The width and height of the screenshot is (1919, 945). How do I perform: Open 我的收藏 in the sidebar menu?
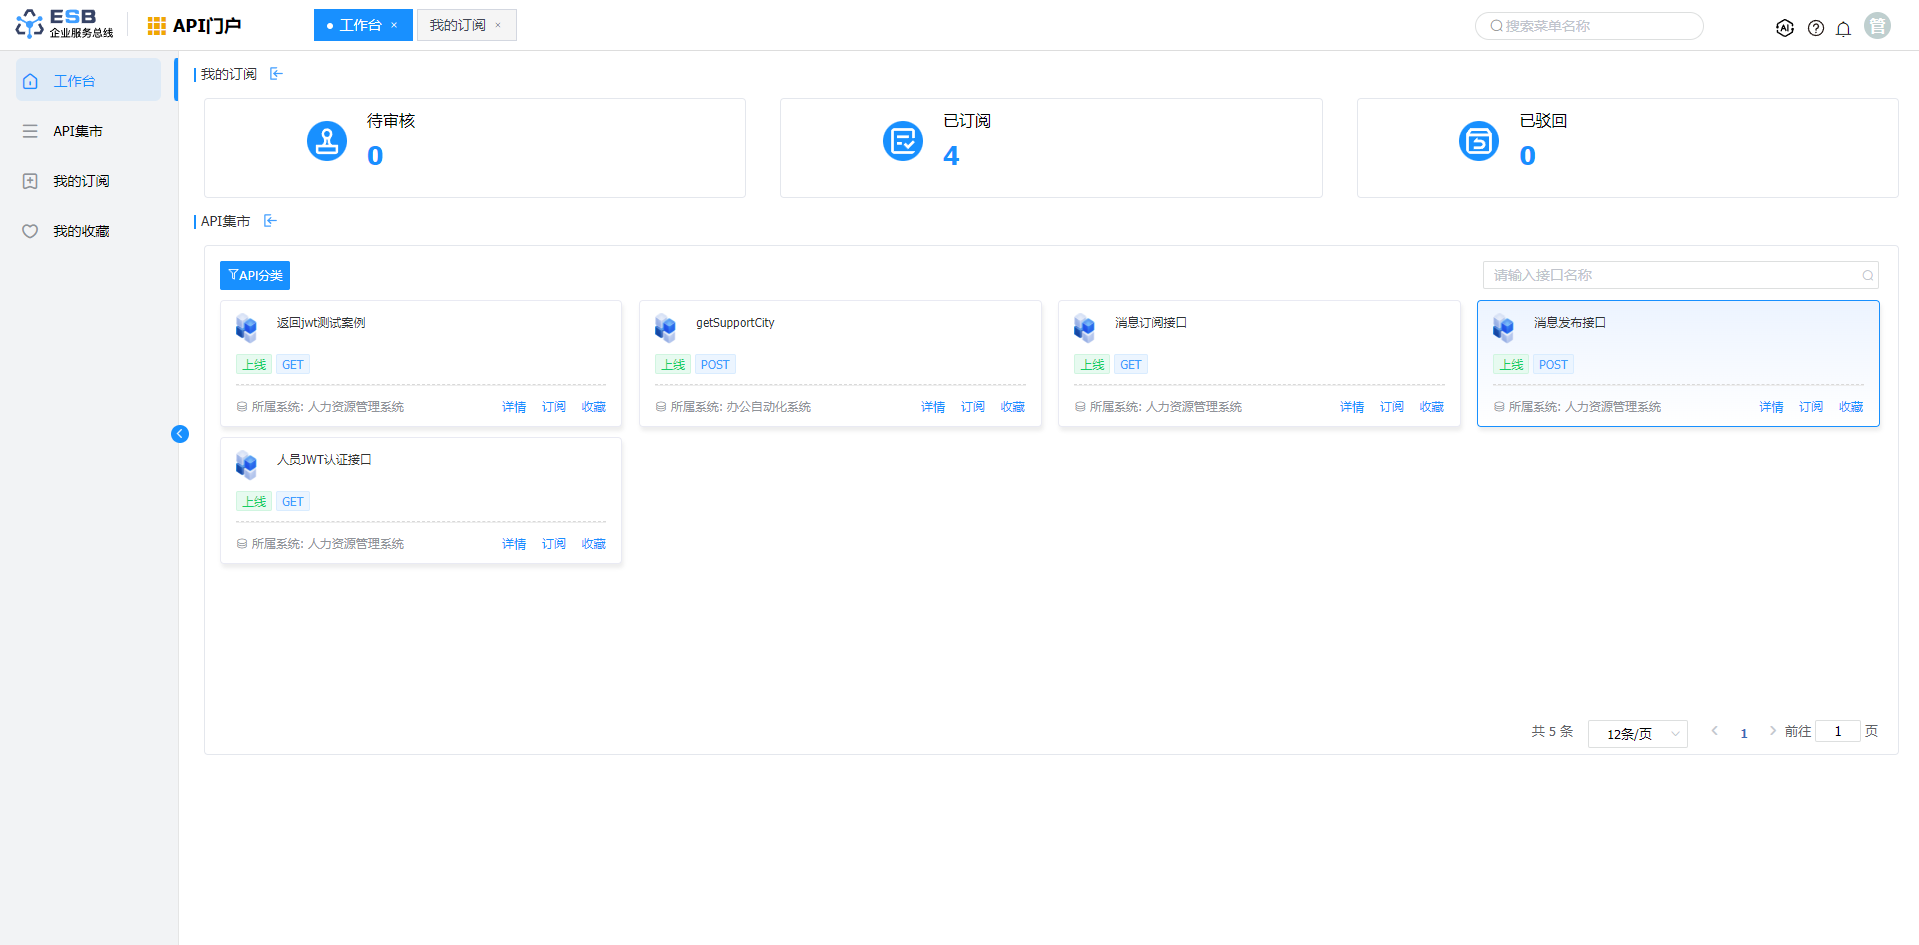coord(81,231)
